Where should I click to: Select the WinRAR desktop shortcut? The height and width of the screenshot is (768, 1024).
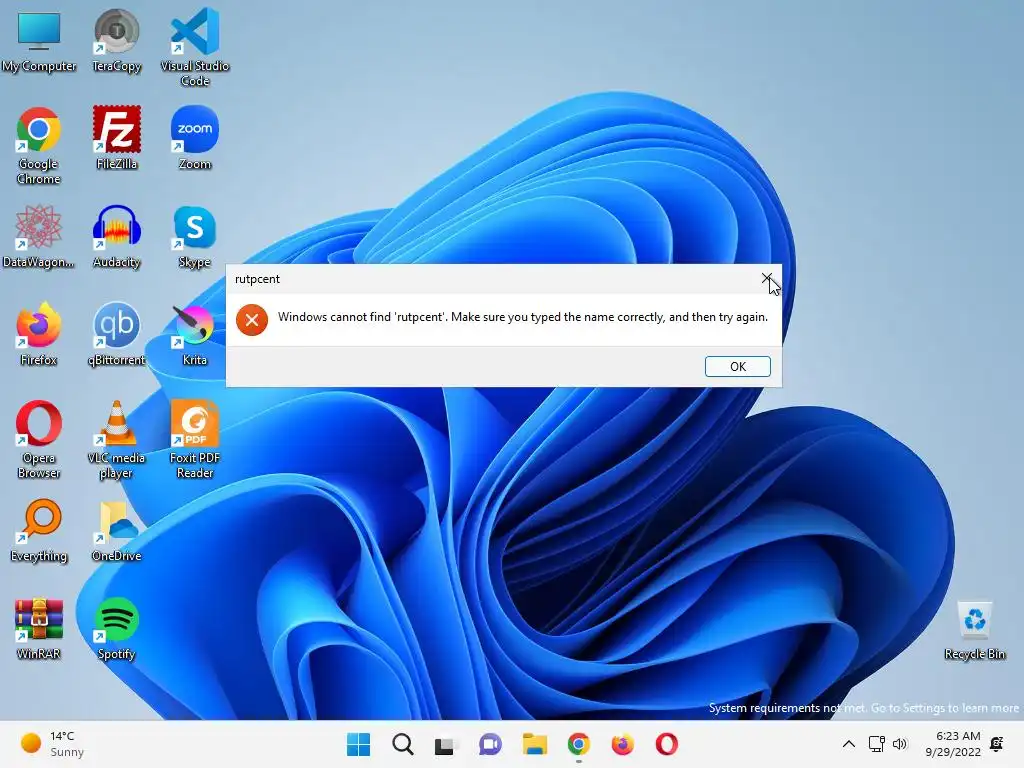tap(39, 628)
